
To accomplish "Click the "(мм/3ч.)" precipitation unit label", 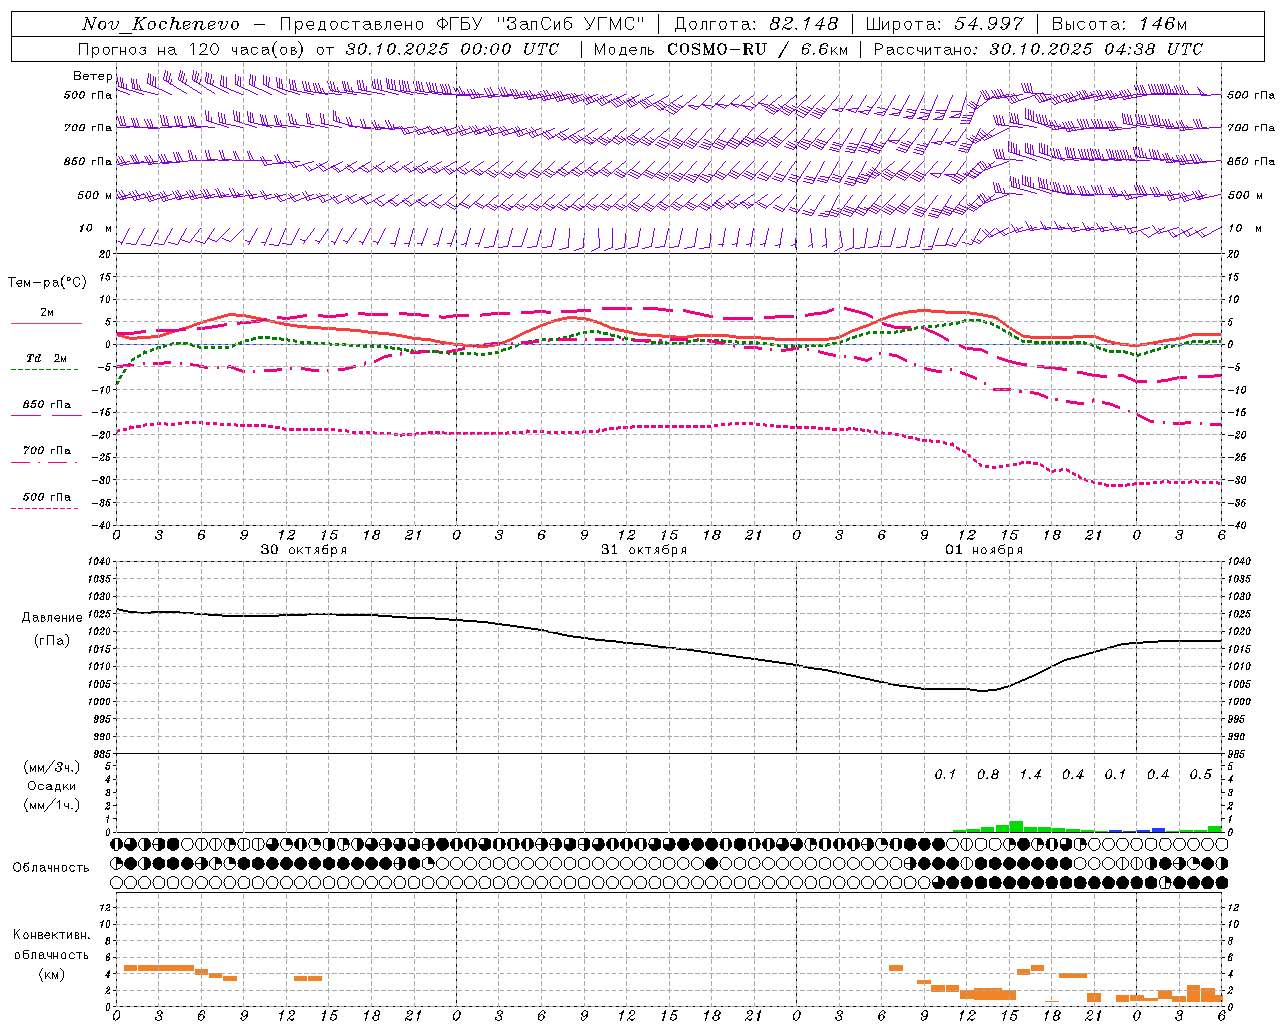I will (52, 767).
